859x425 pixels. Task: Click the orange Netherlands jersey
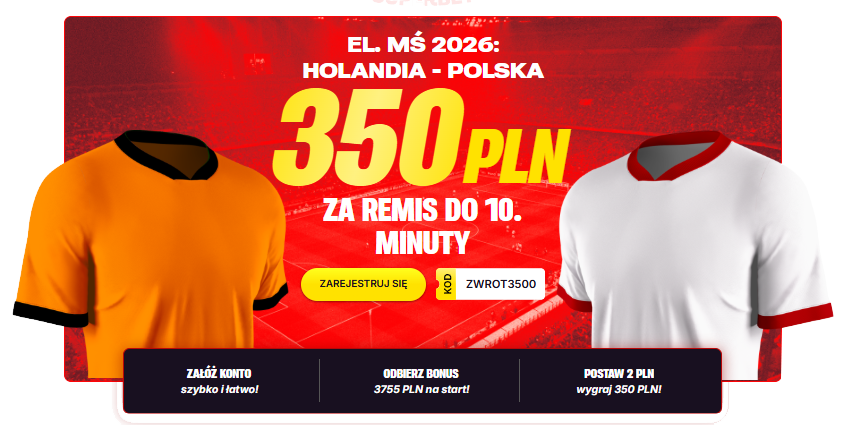coord(150,255)
